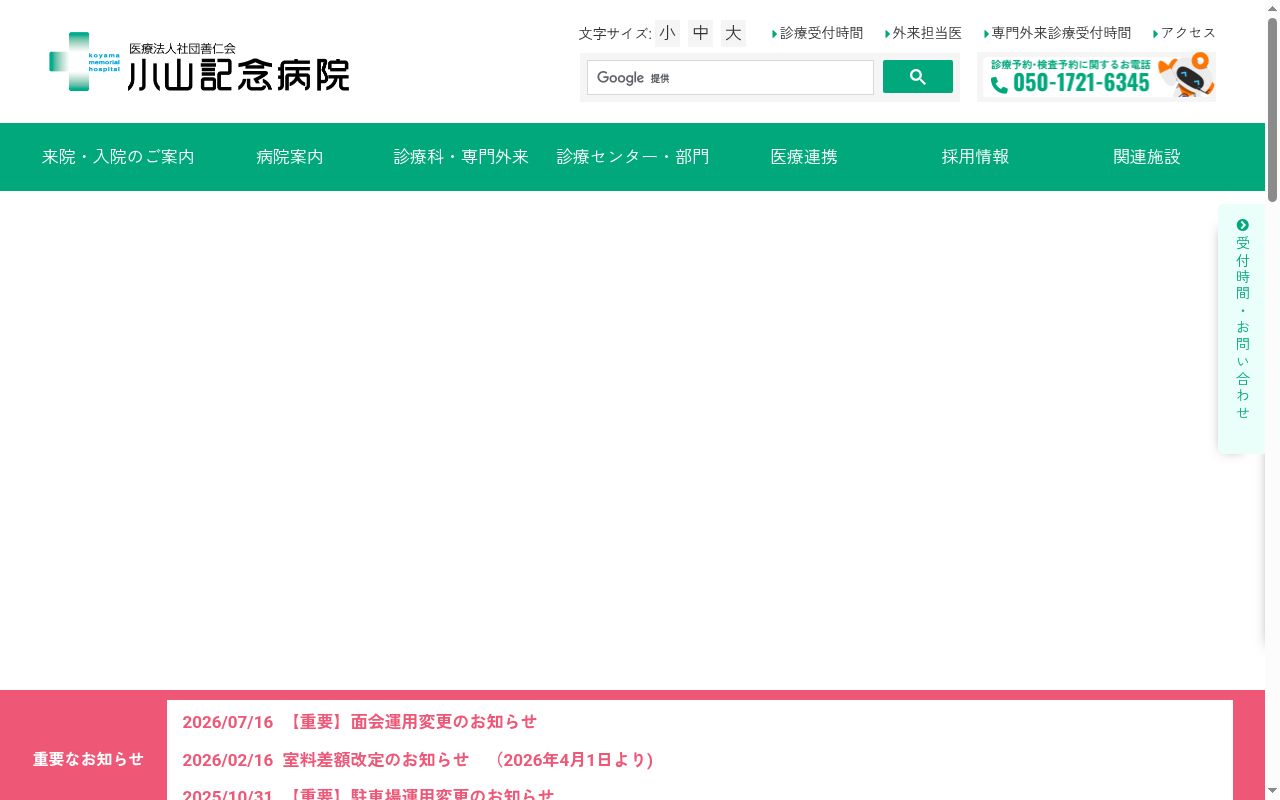This screenshot has width=1280, height=800.
Task: Open 専門外来診療受付時間 link
Action: [x=1057, y=33]
